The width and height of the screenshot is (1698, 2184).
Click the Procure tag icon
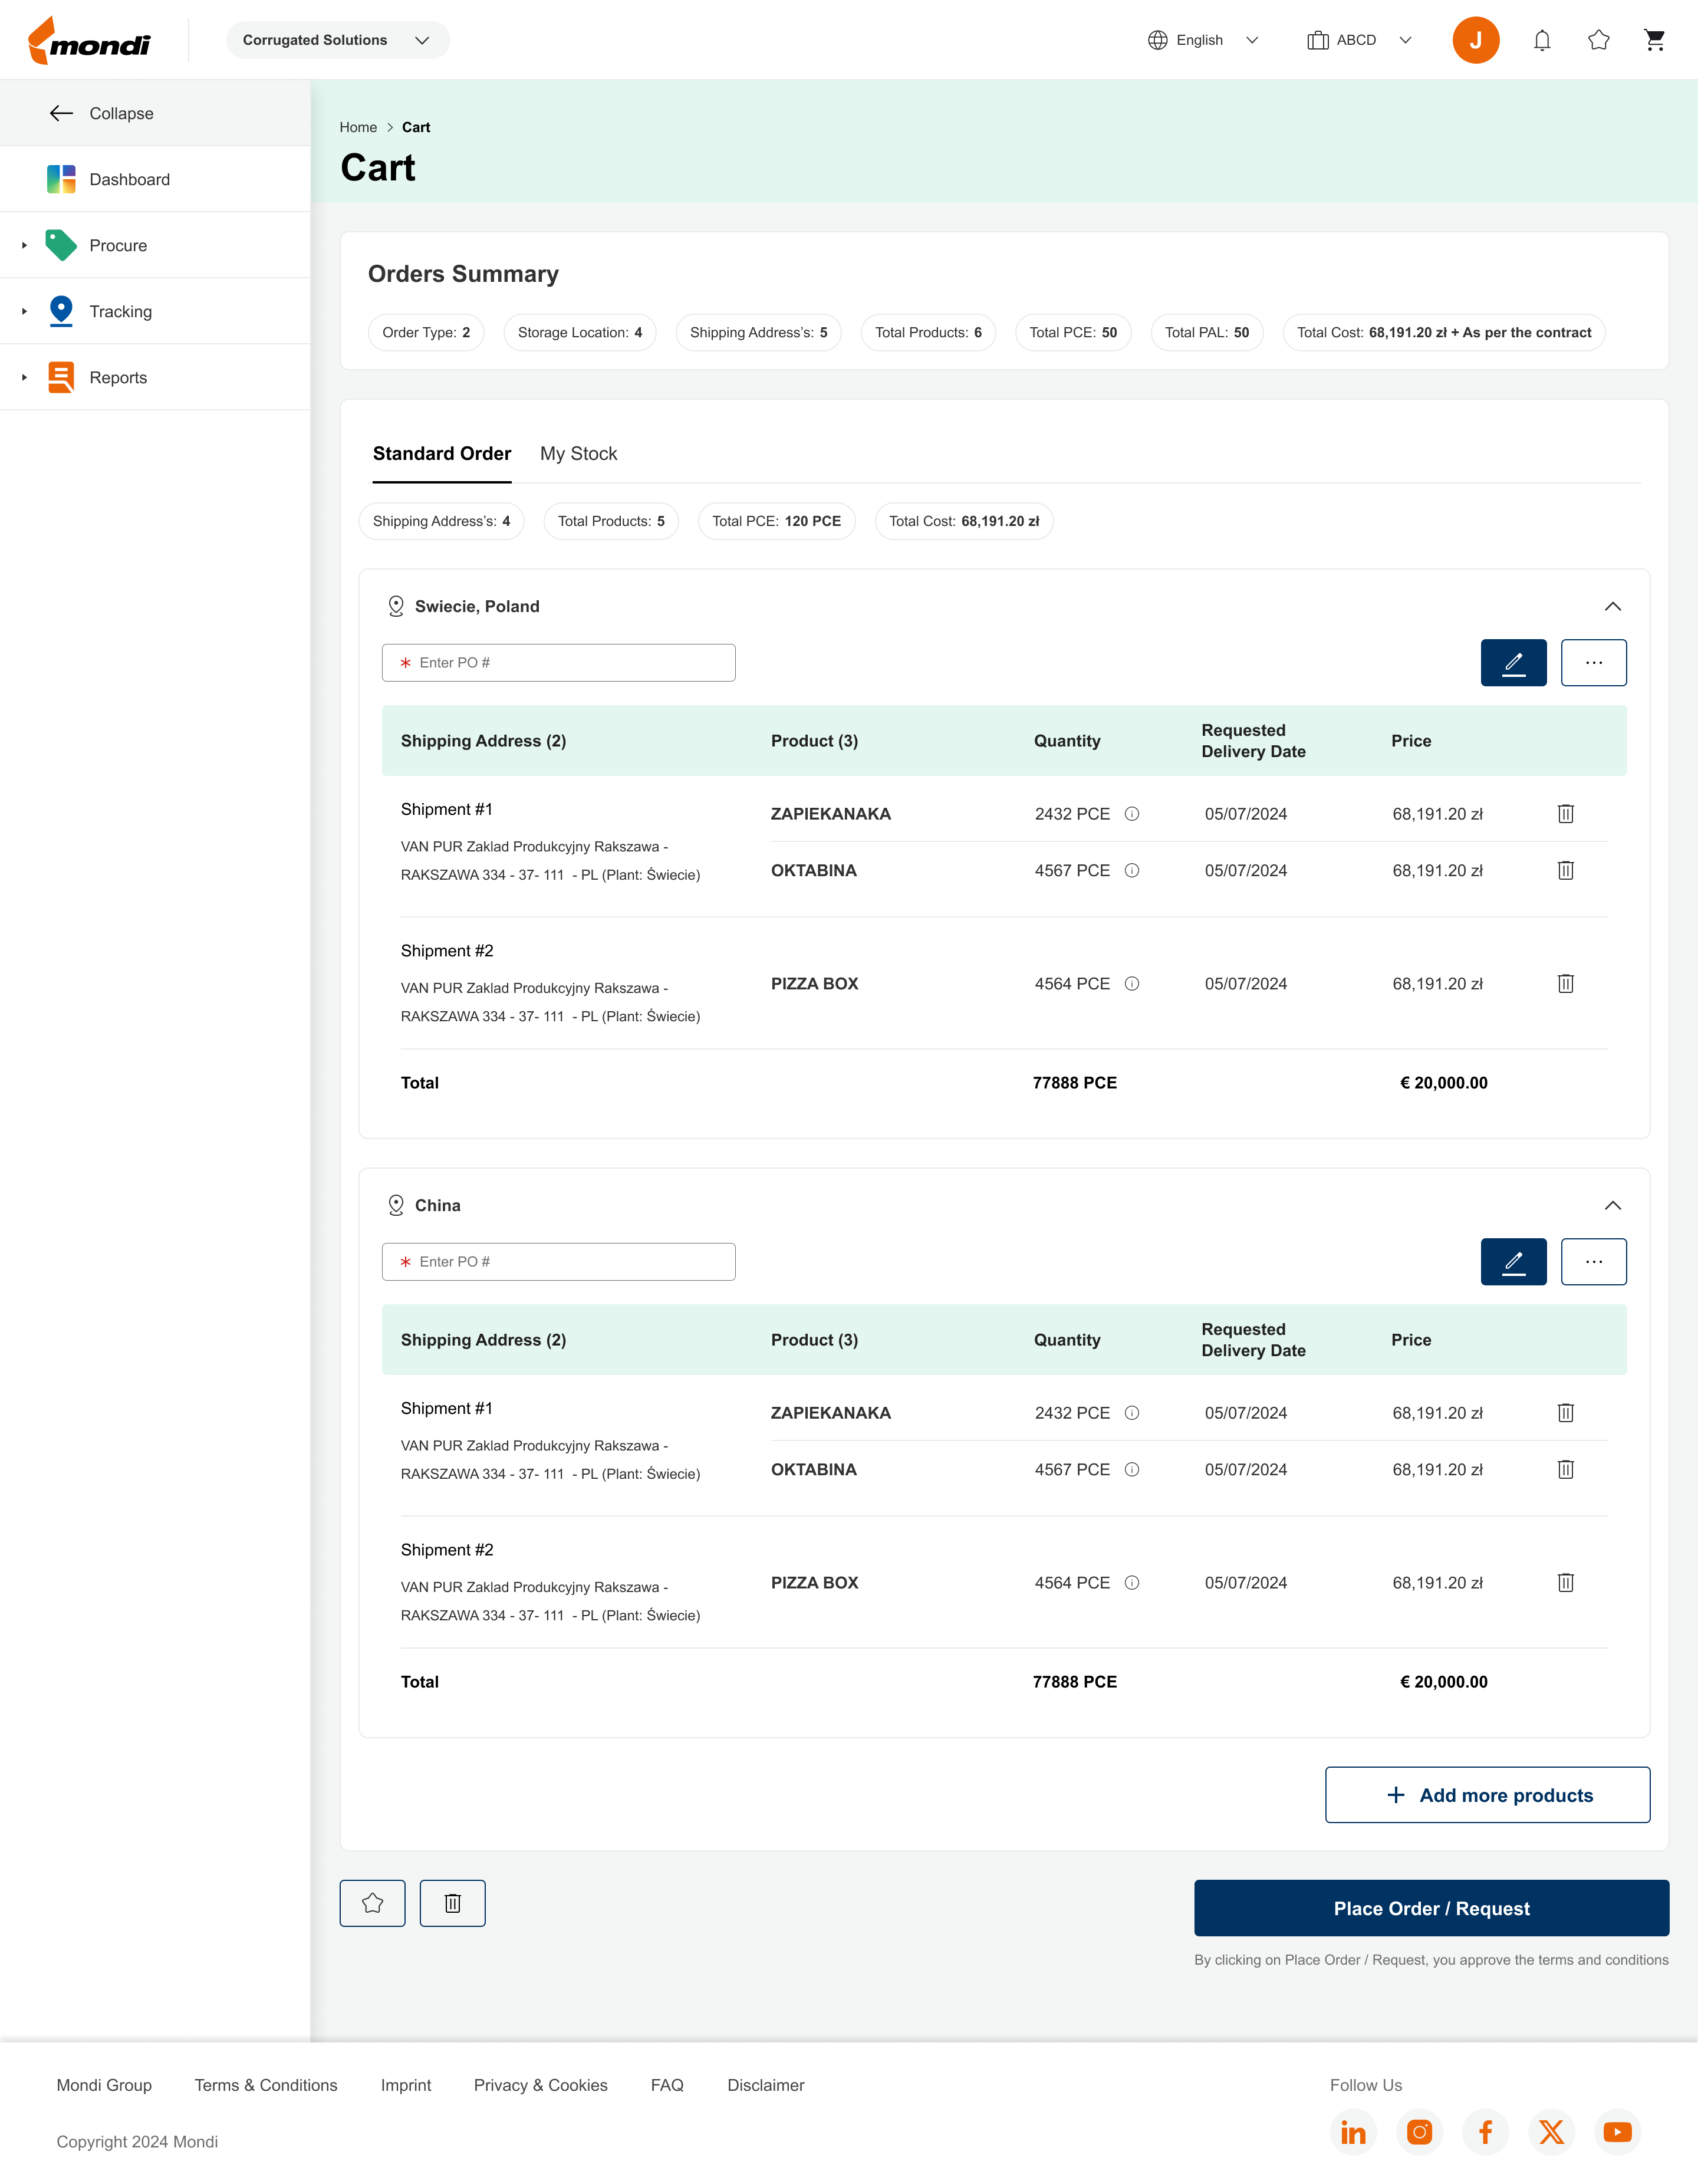click(61, 245)
